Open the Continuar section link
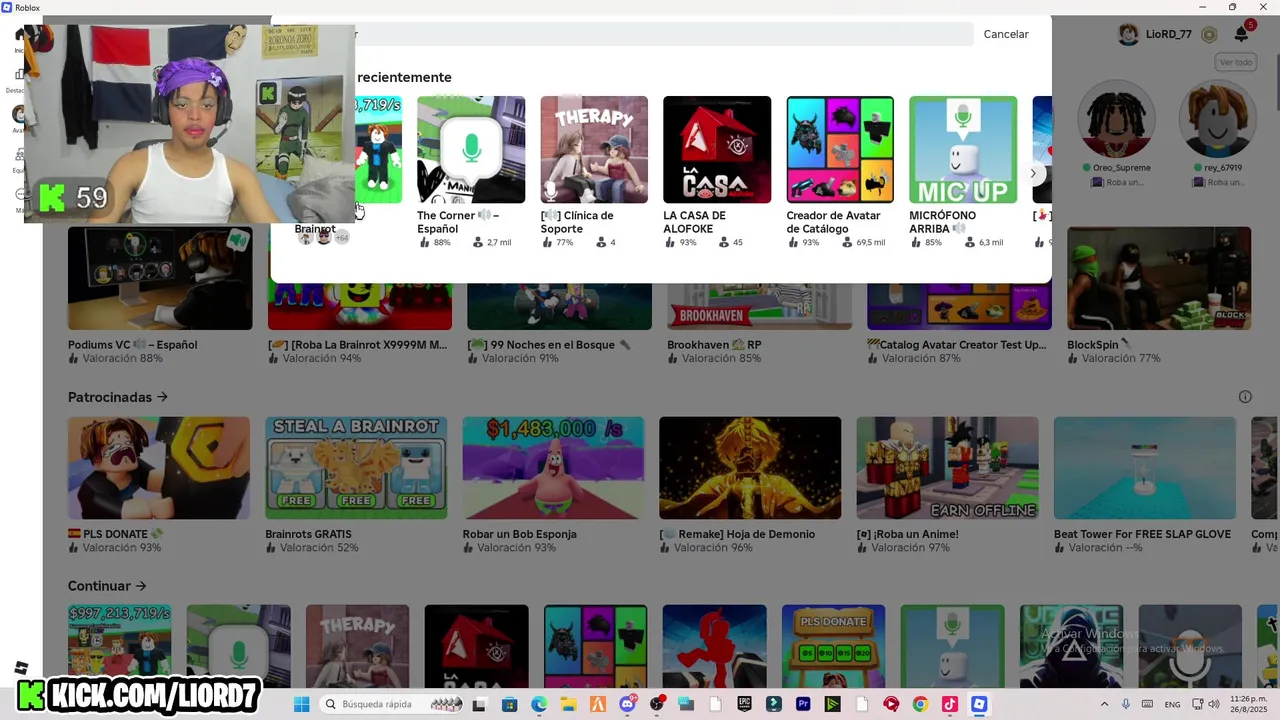1280x720 pixels. click(x=107, y=586)
